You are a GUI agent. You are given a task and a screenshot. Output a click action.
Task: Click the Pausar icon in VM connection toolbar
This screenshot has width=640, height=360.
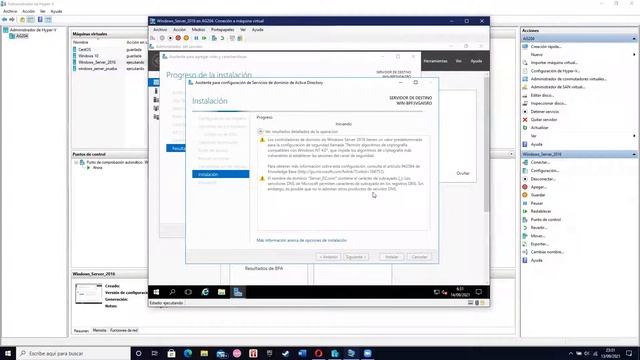(196, 38)
